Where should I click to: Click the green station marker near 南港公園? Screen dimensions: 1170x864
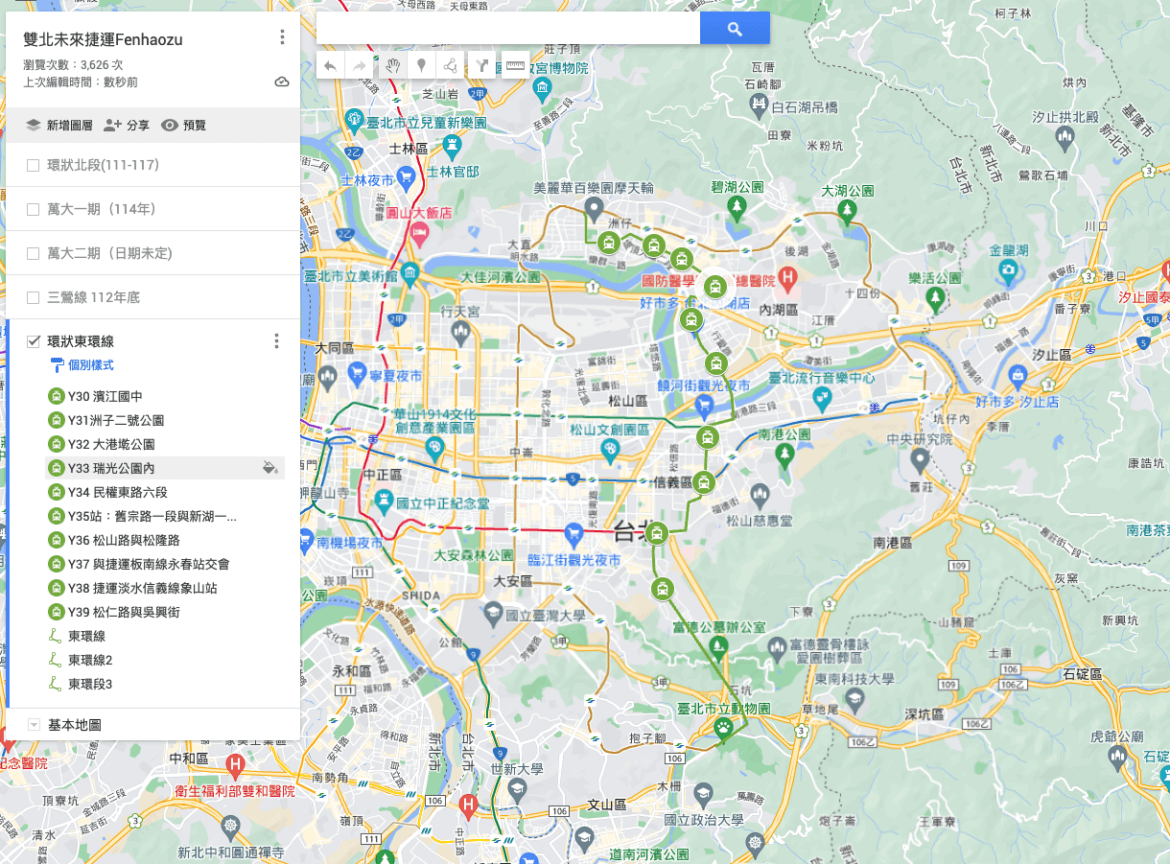707,437
